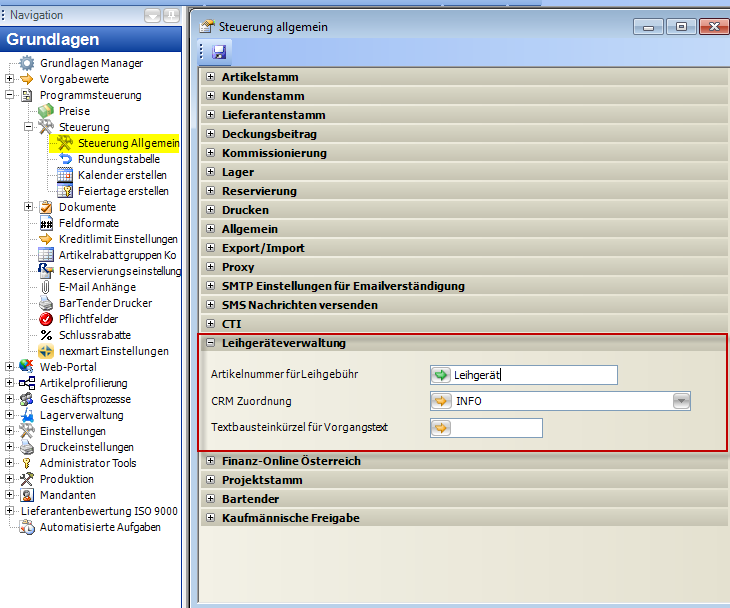Open Grundlagen Manager gear item
This screenshot has height=608, width=730.
point(90,63)
